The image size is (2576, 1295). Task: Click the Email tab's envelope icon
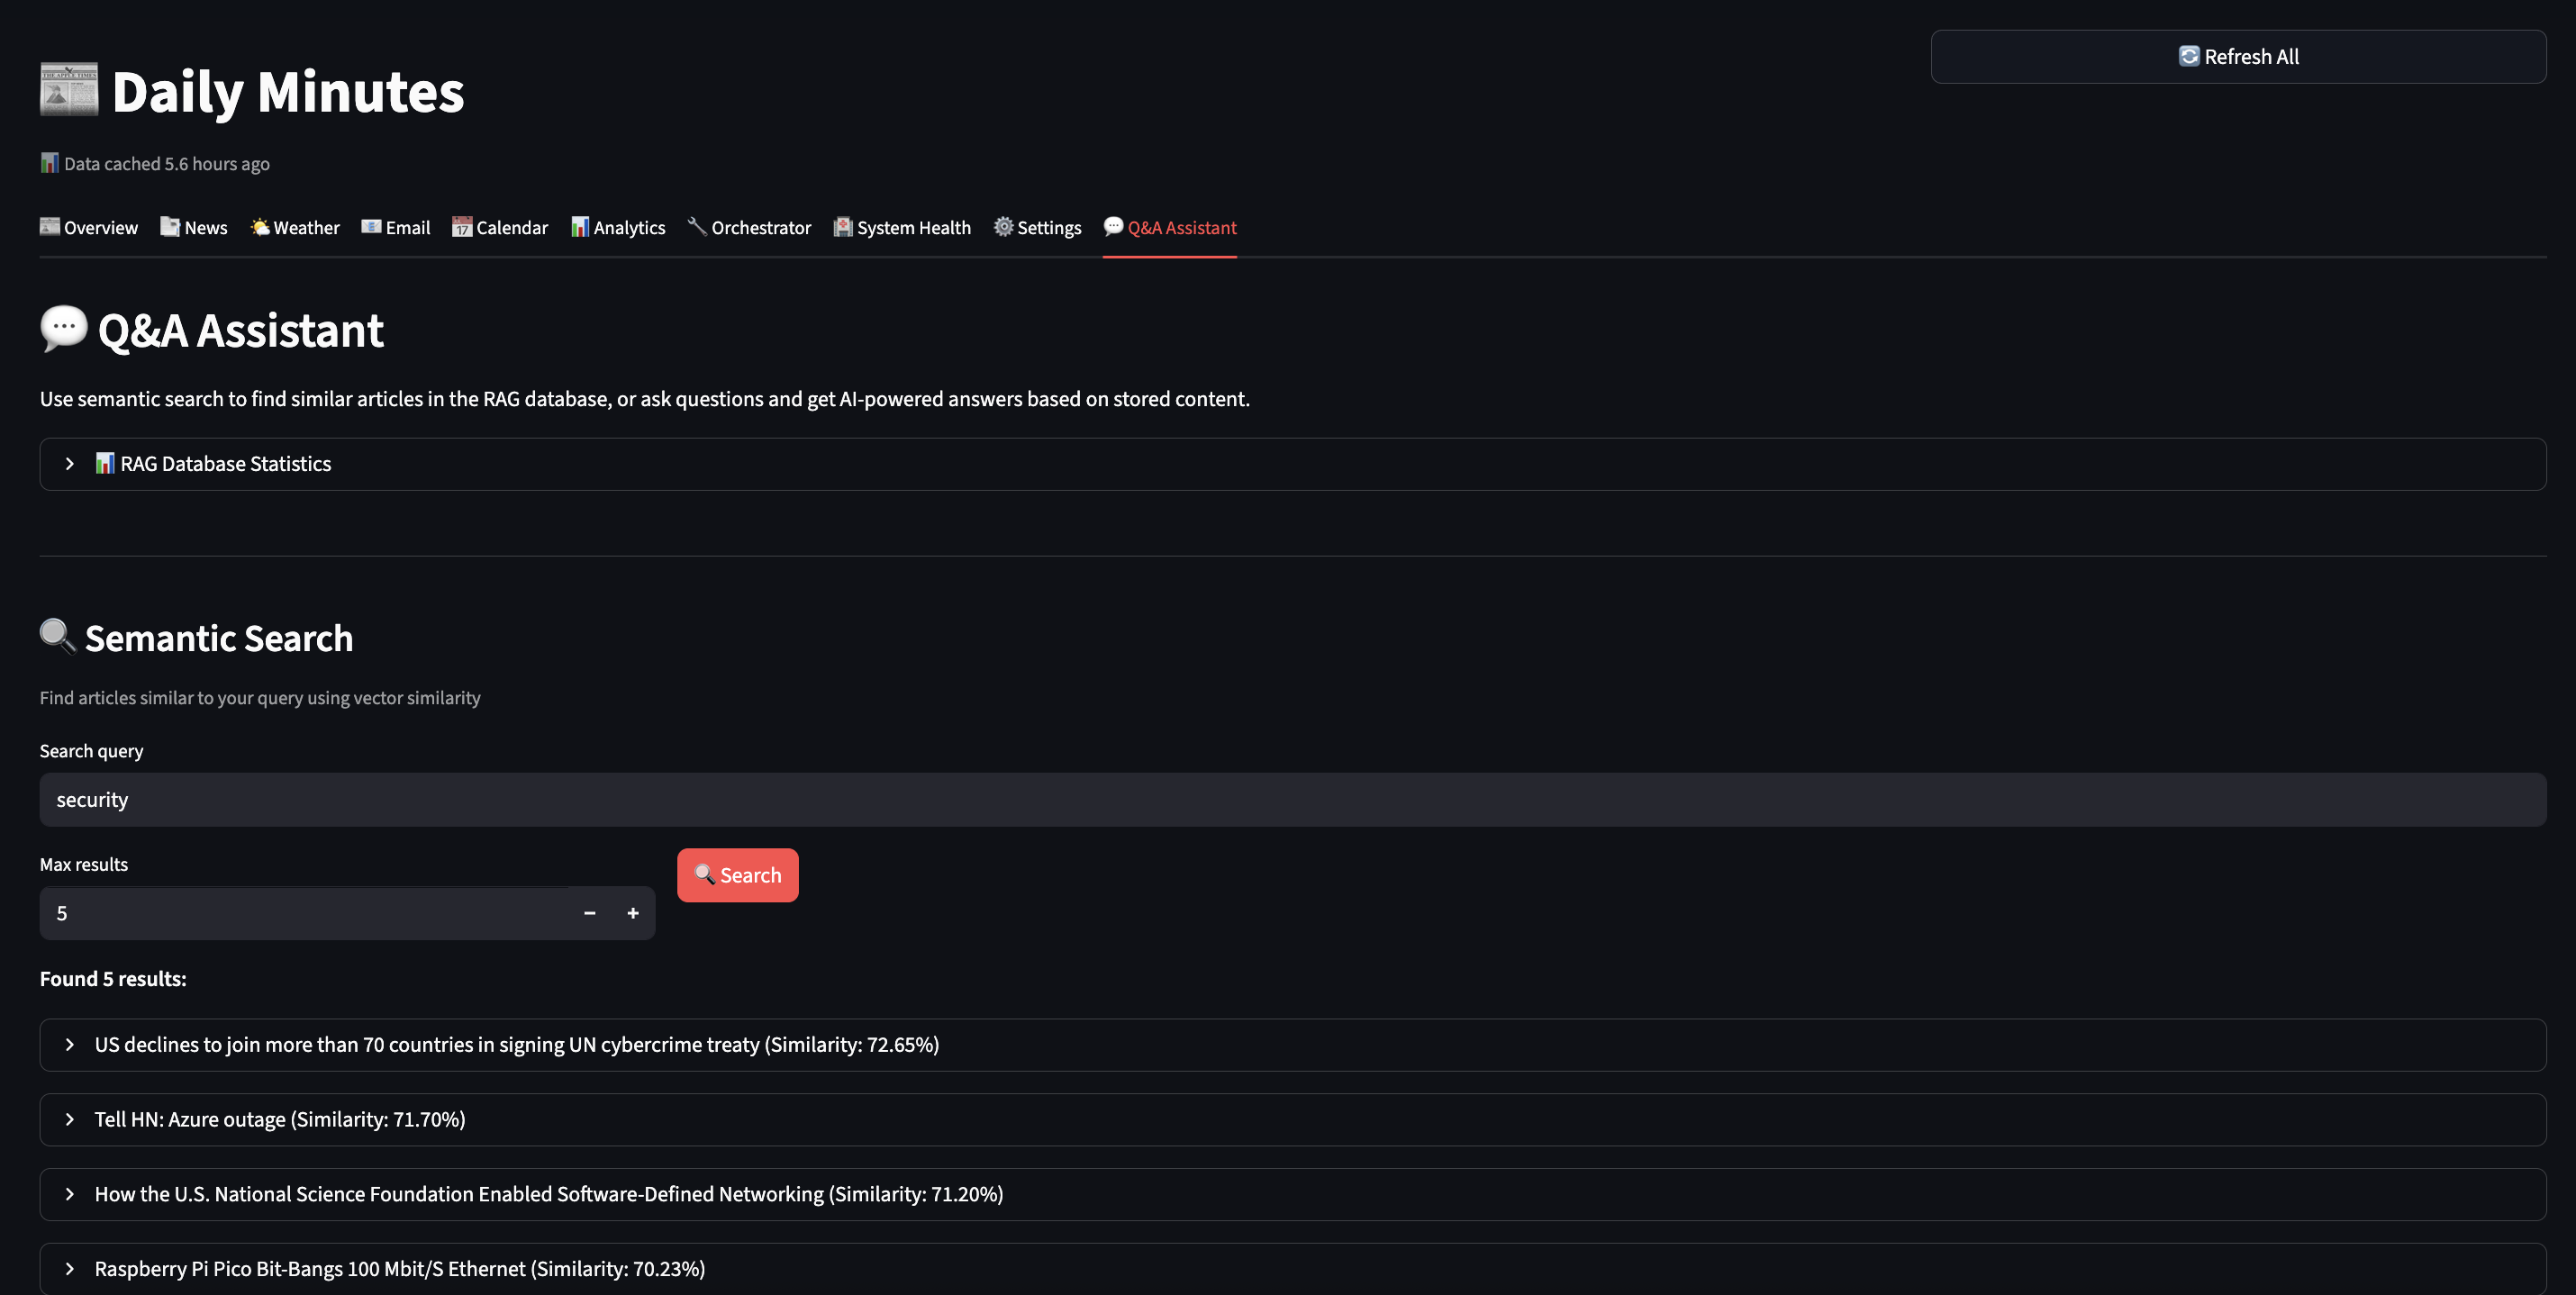click(x=371, y=227)
